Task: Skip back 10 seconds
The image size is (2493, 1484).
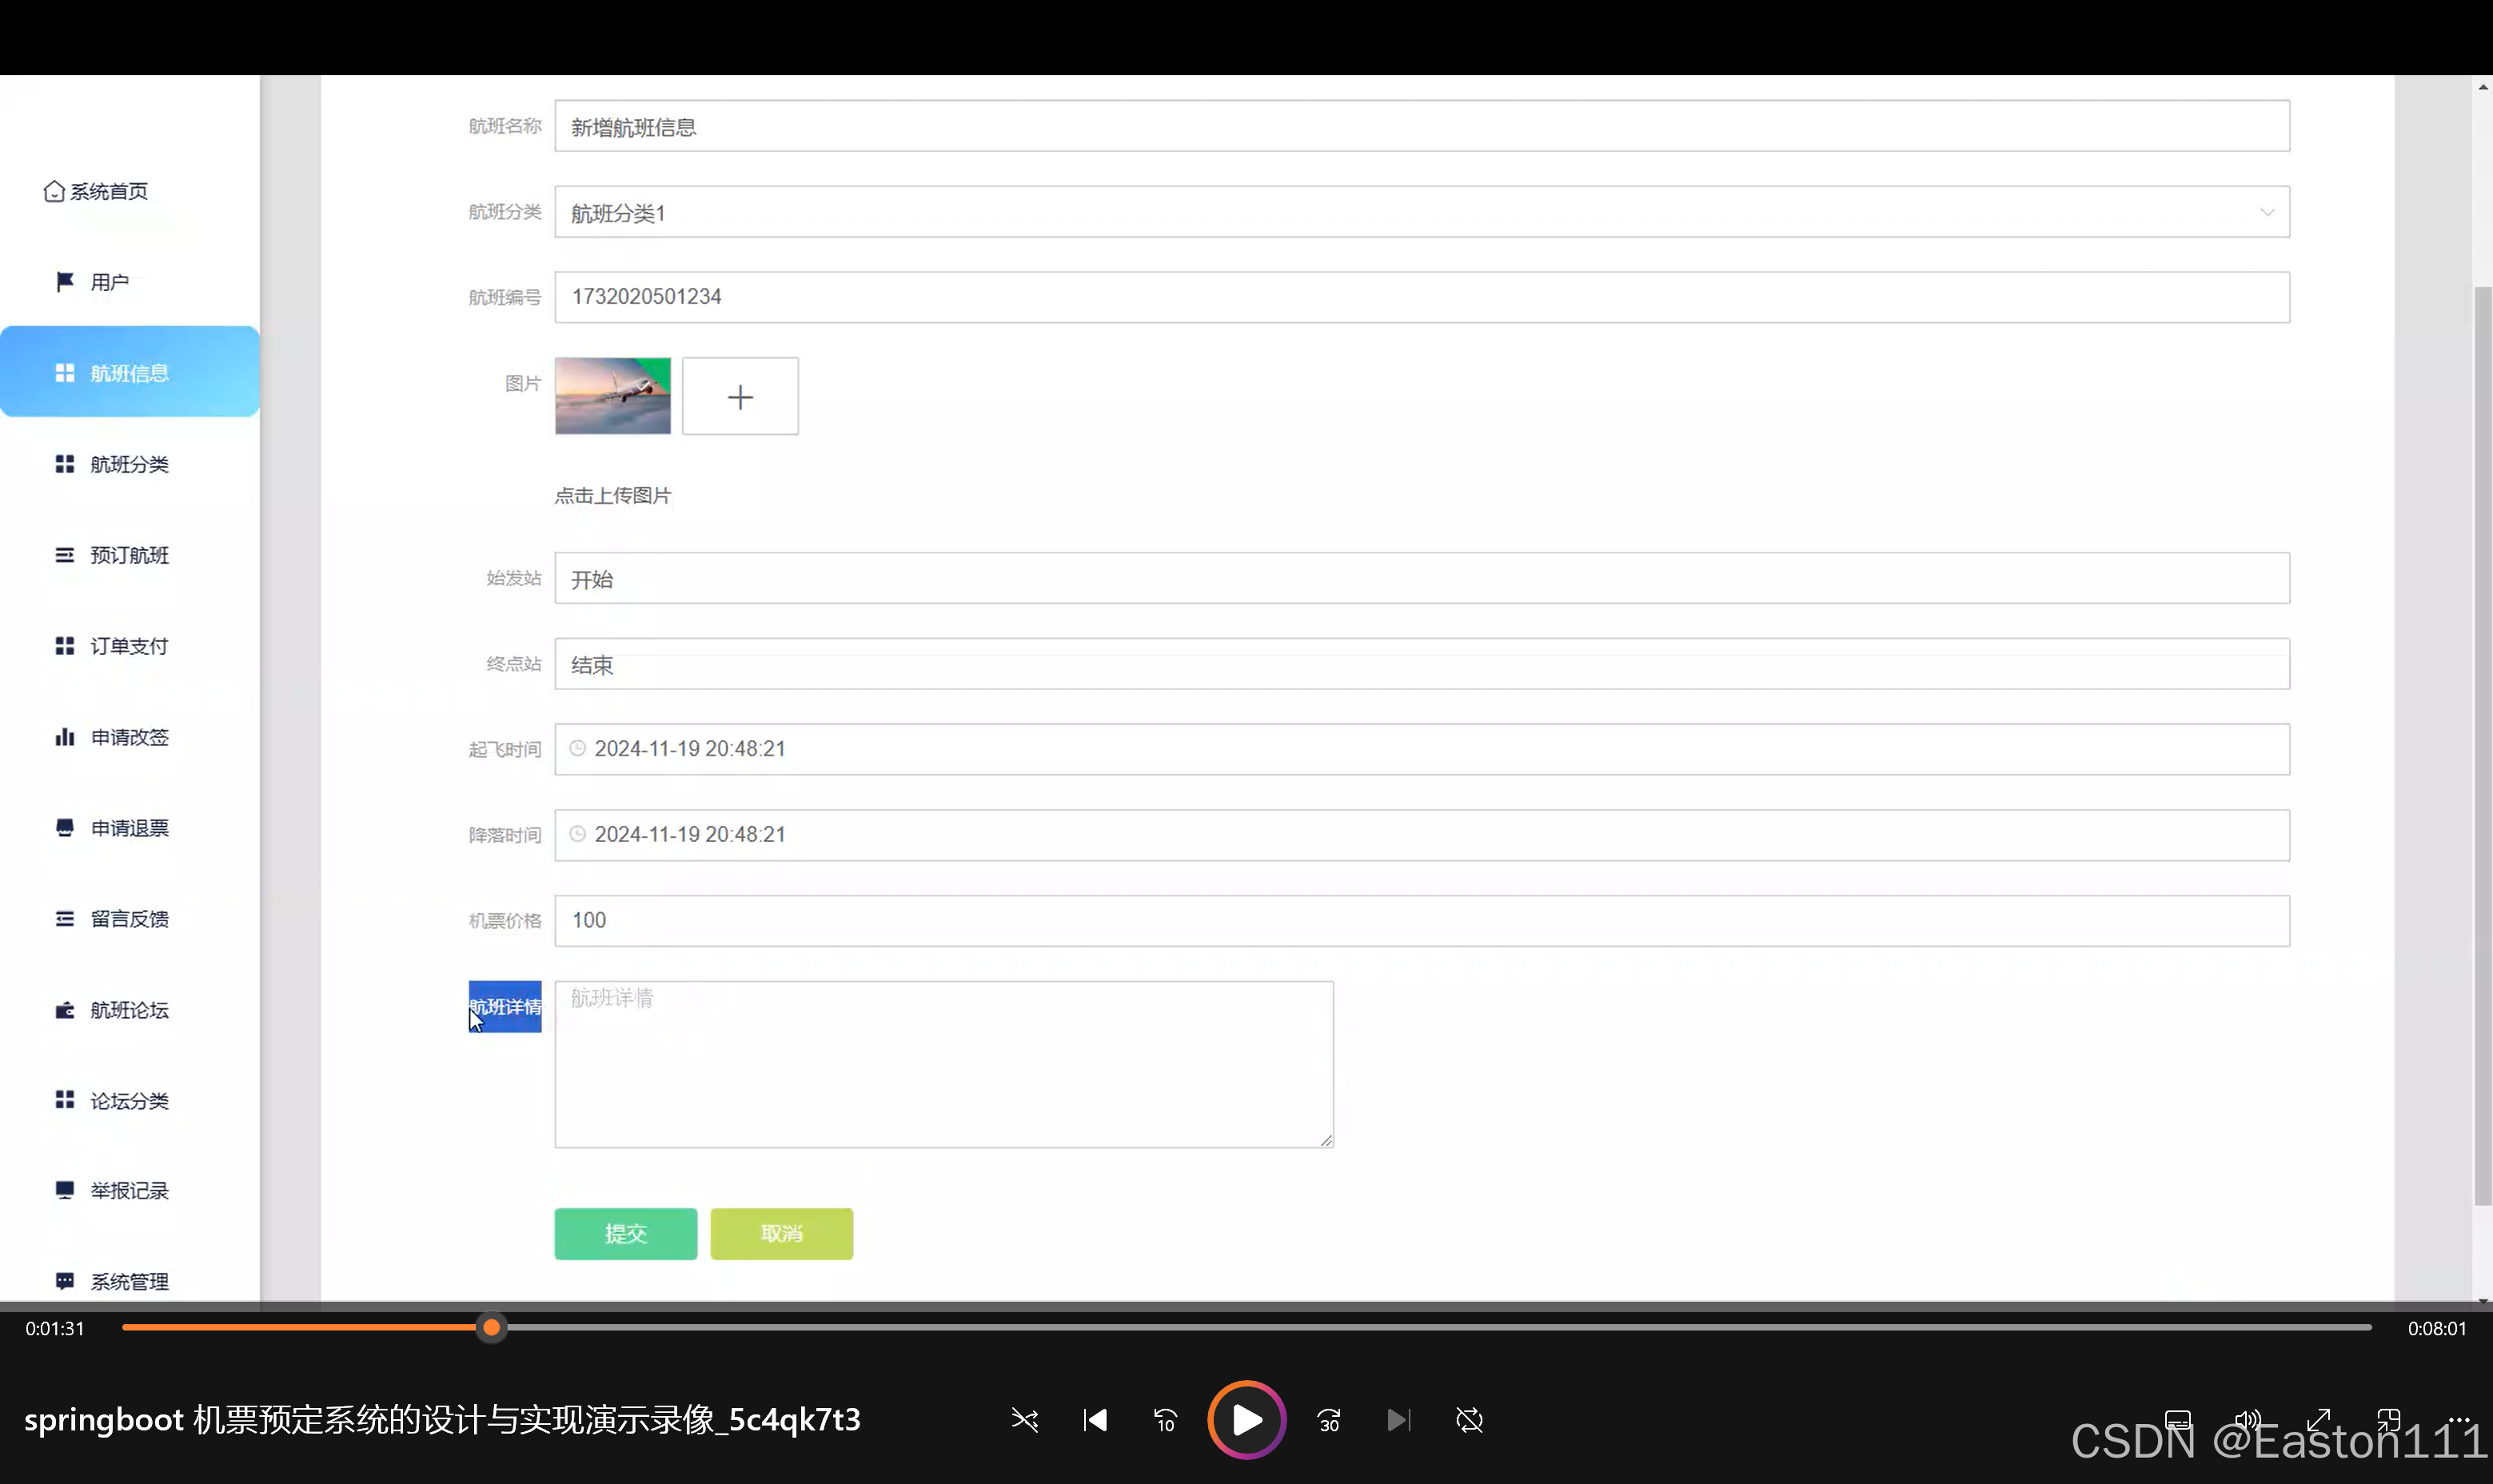Action: coord(1165,1420)
